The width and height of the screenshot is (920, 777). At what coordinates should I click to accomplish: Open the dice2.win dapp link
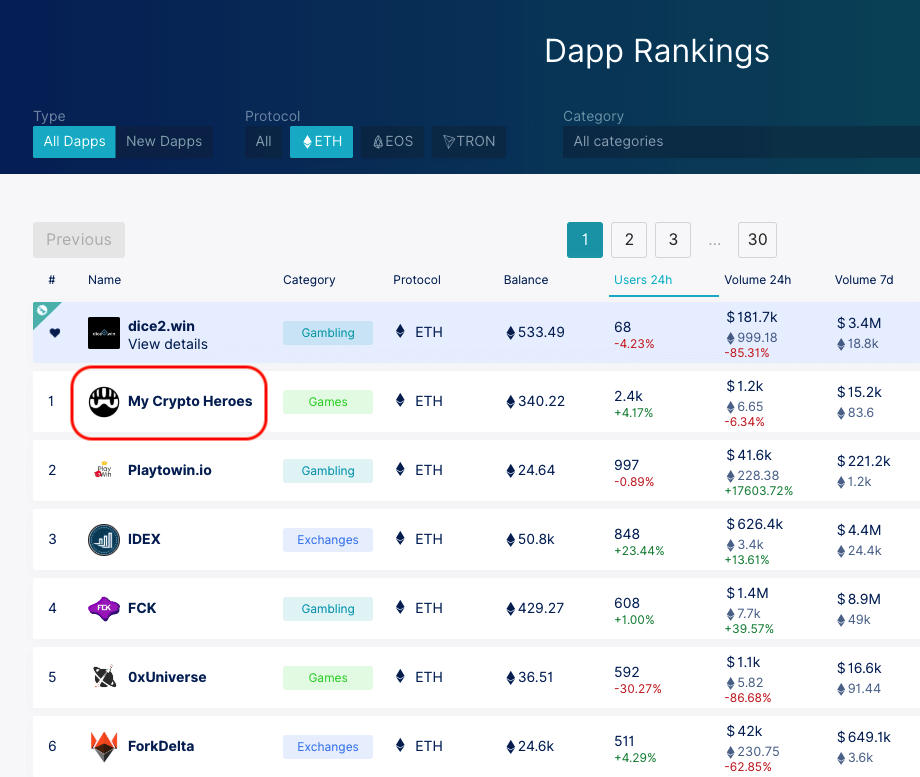tap(161, 326)
